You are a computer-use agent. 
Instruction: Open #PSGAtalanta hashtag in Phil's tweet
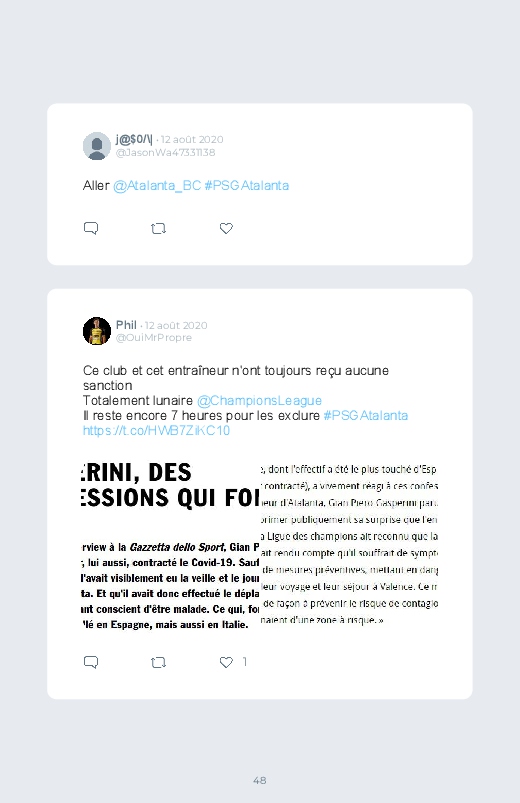click(x=366, y=415)
